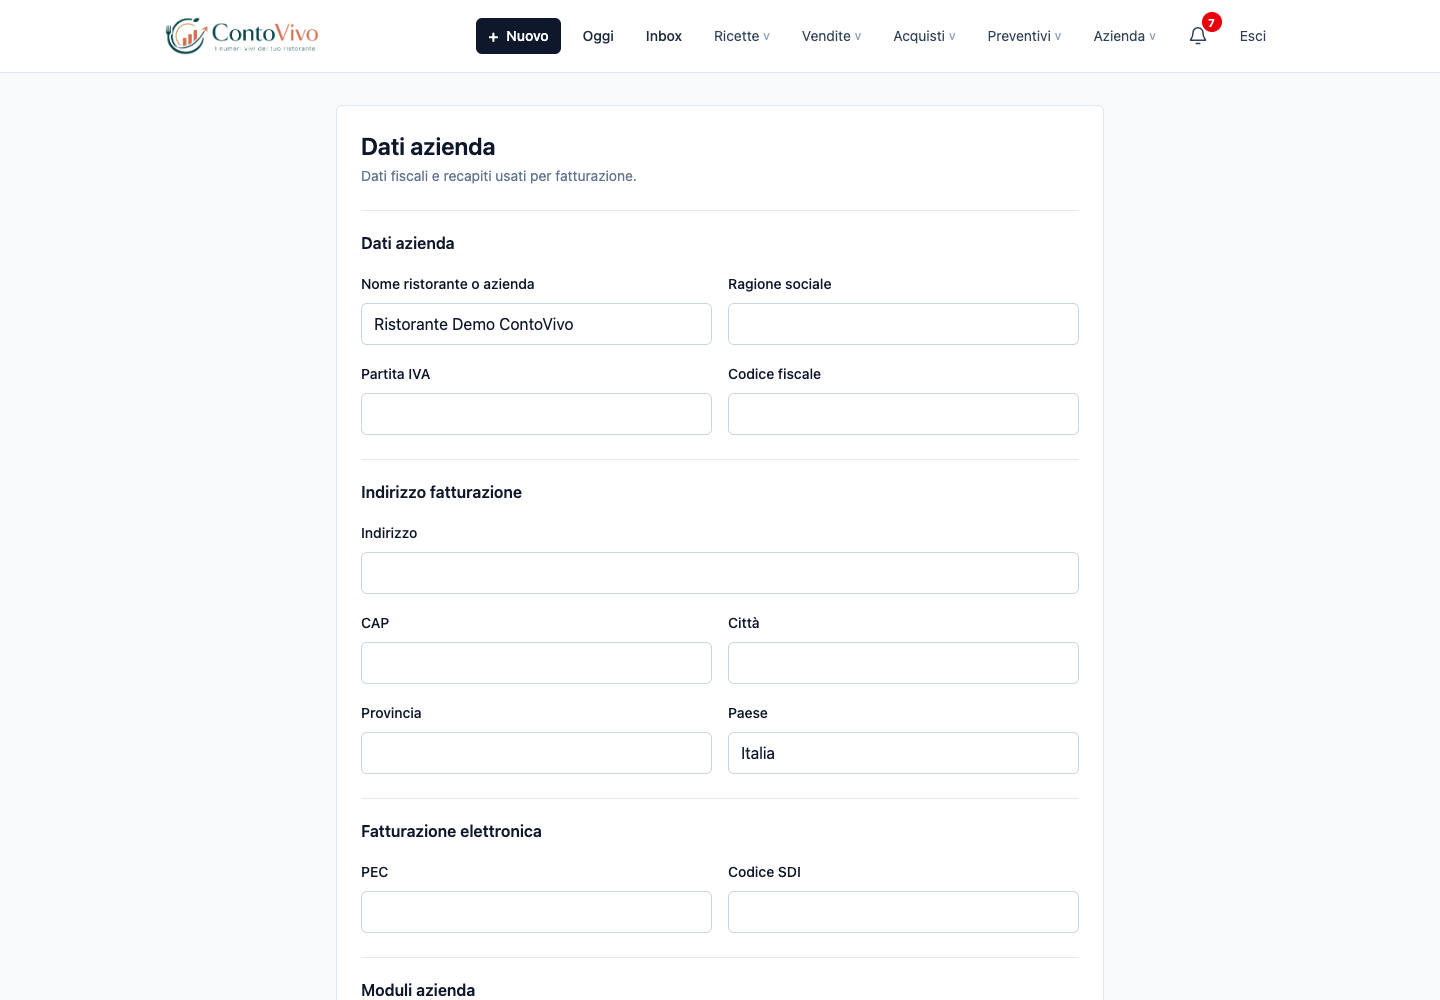Expand the Acquisti dropdown menu
This screenshot has height=1000, width=1440.
tap(924, 36)
